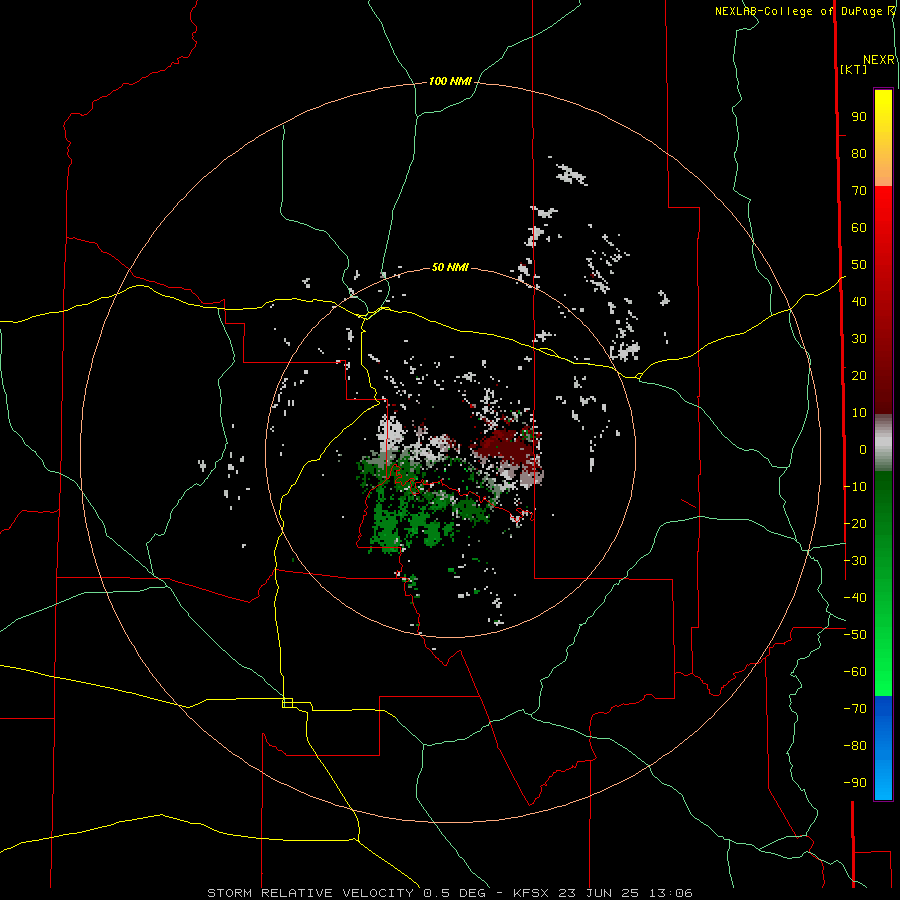Click the -20 knot scale value

[x=855, y=524]
